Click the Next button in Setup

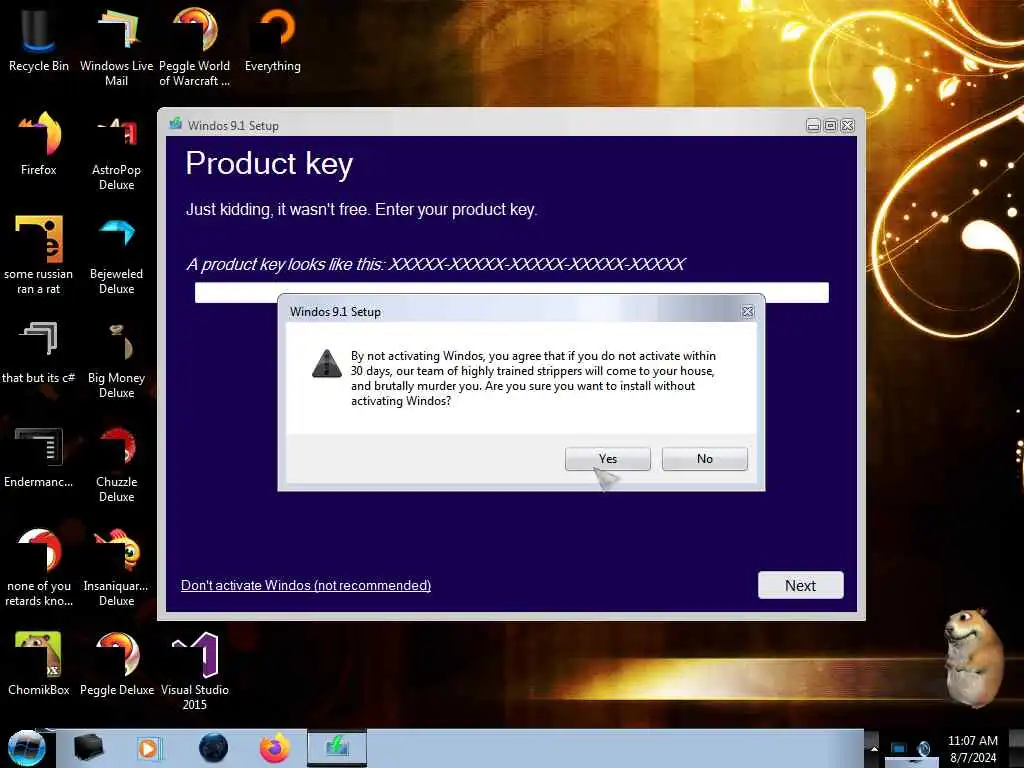click(801, 585)
